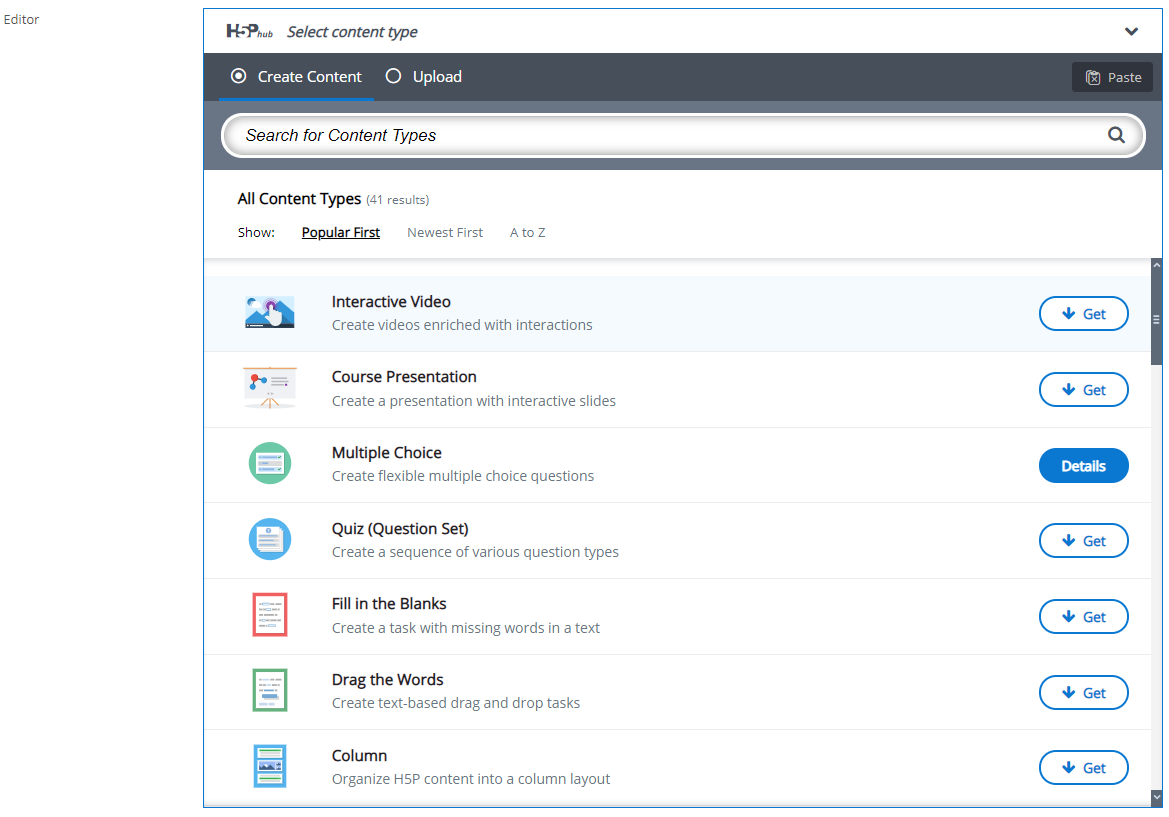Click the Multiple Choice icon

(x=270, y=464)
